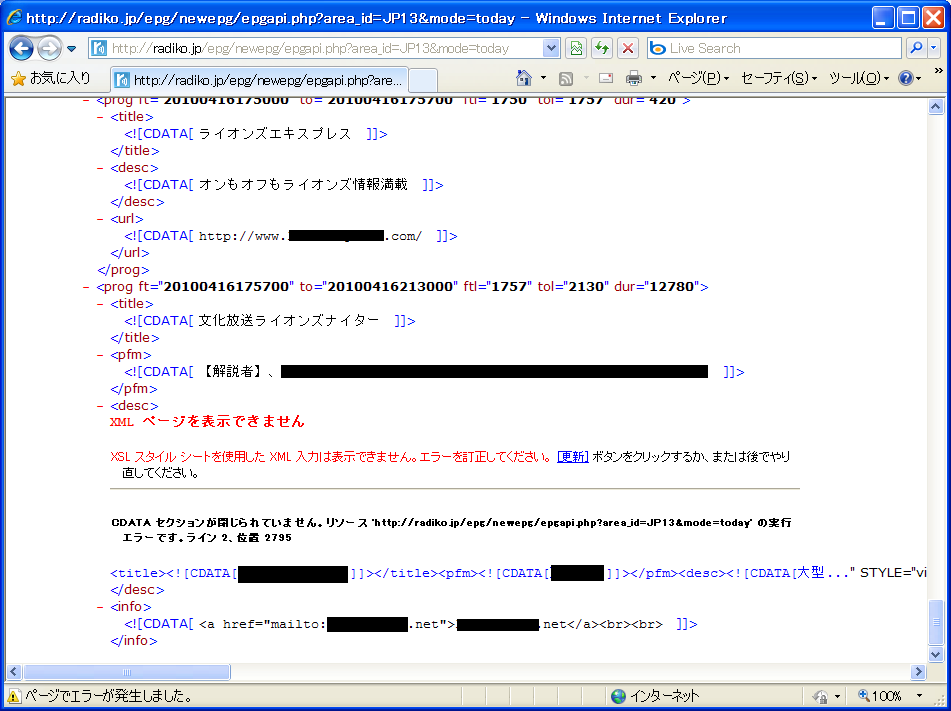The height and width of the screenshot is (711, 951).
Task: Click the browser Forward arrow button
Action: click(50, 48)
